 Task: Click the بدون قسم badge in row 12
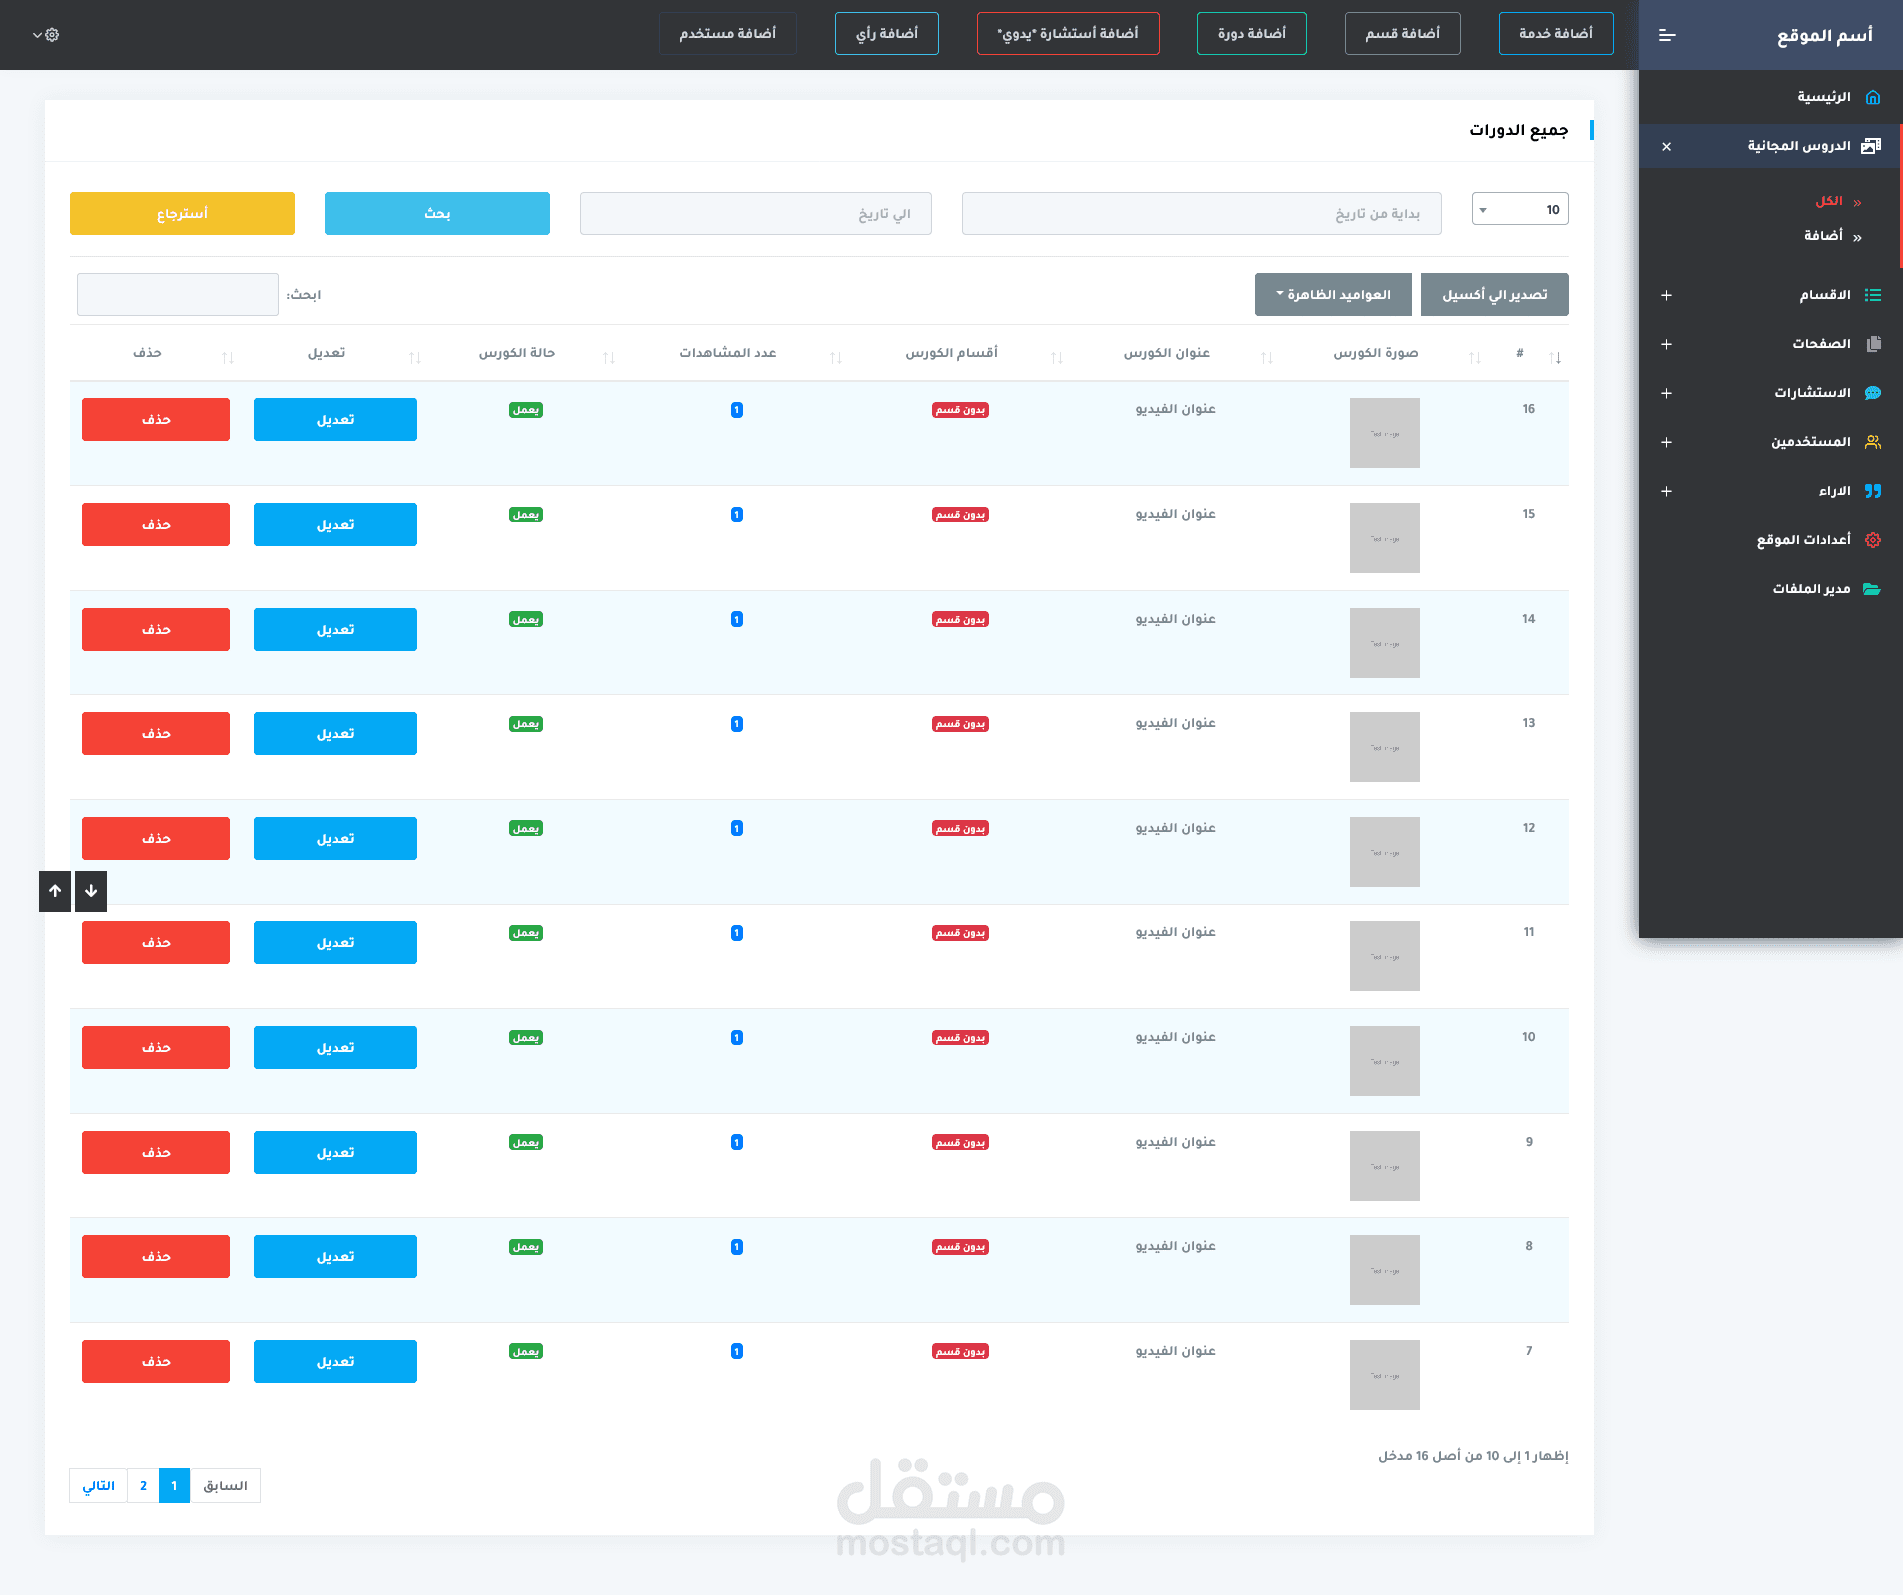(x=961, y=829)
